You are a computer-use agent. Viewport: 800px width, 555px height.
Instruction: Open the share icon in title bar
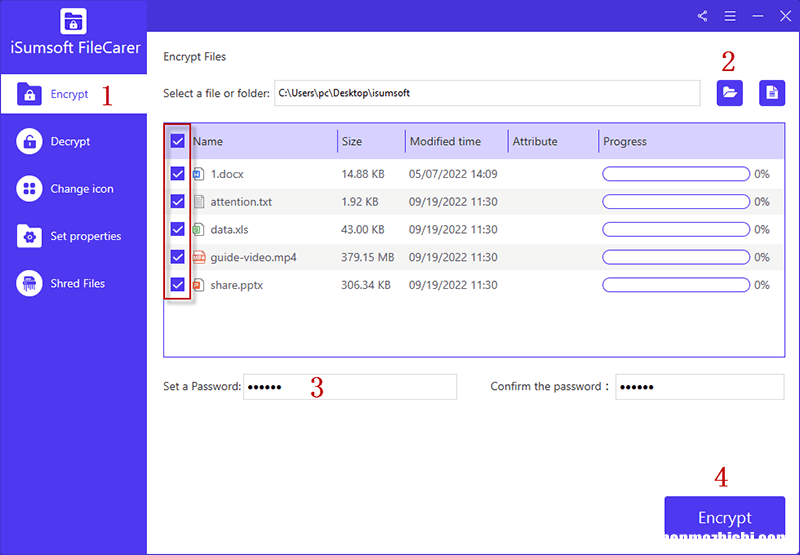pos(703,16)
